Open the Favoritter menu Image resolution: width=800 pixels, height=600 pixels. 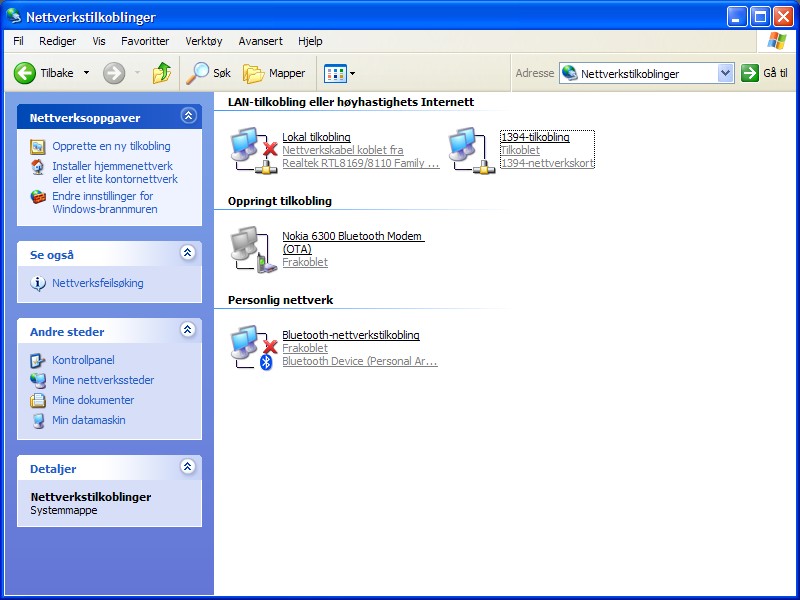(x=145, y=41)
